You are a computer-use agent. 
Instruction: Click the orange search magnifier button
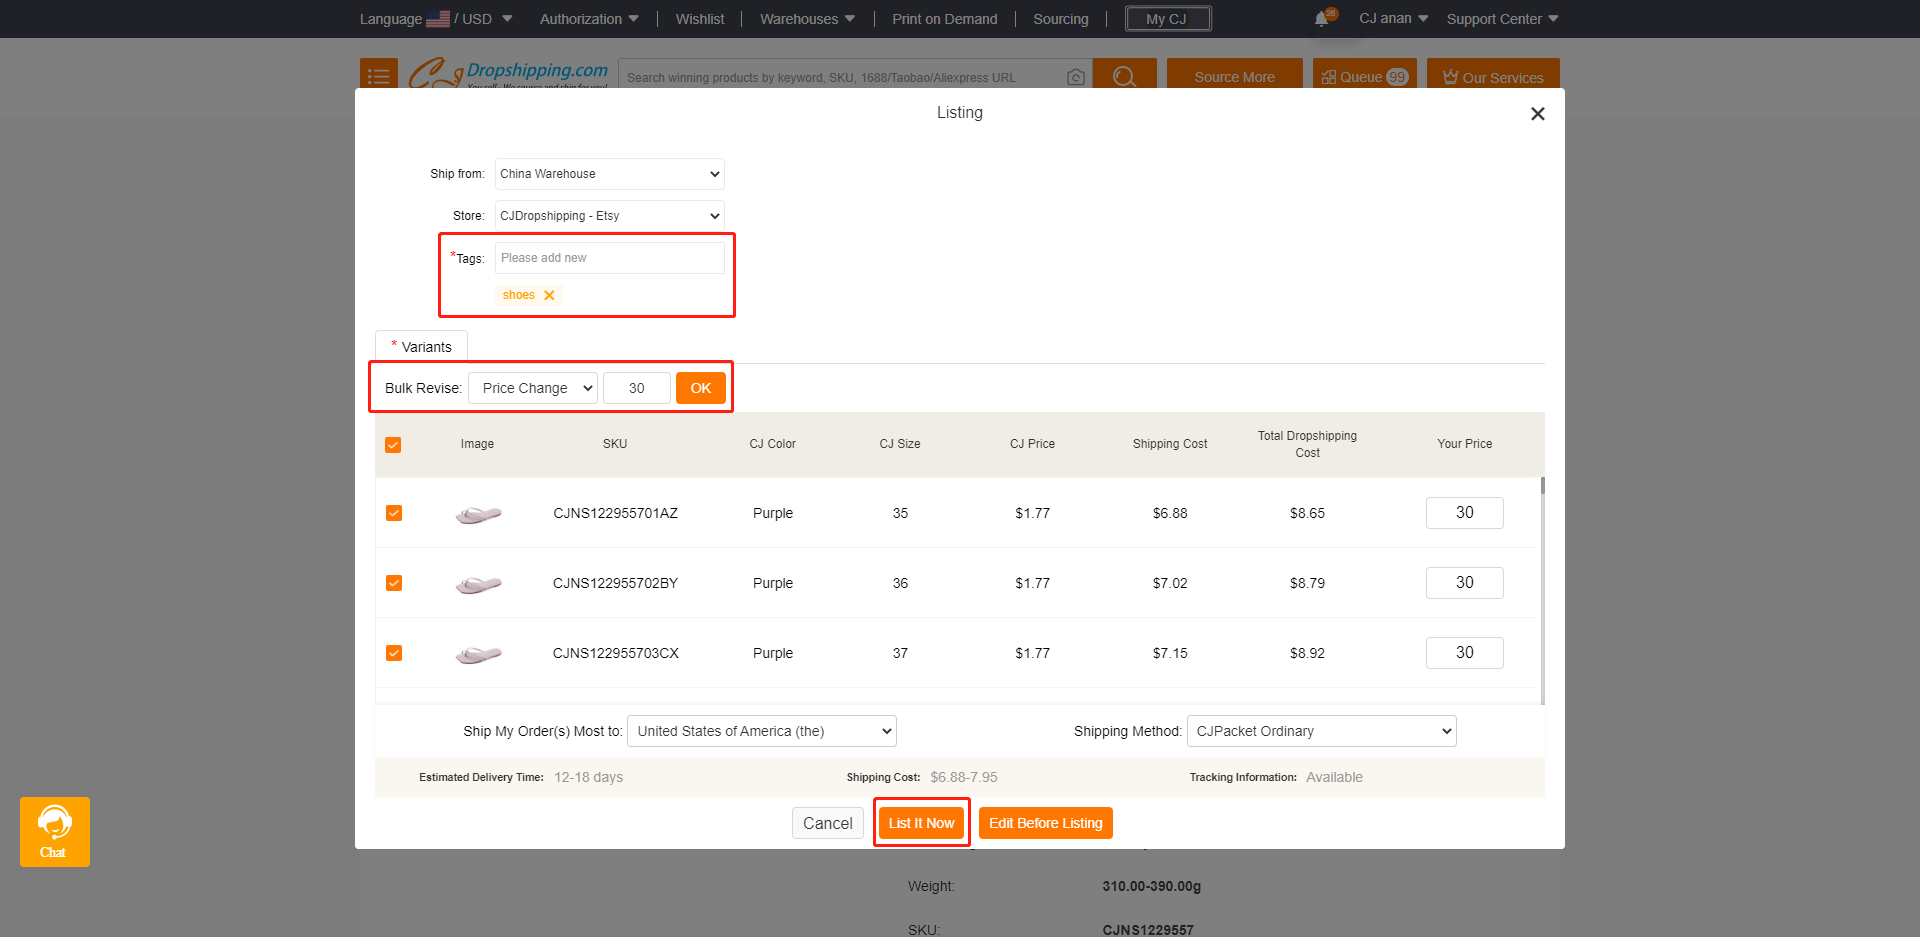pos(1124,76)
